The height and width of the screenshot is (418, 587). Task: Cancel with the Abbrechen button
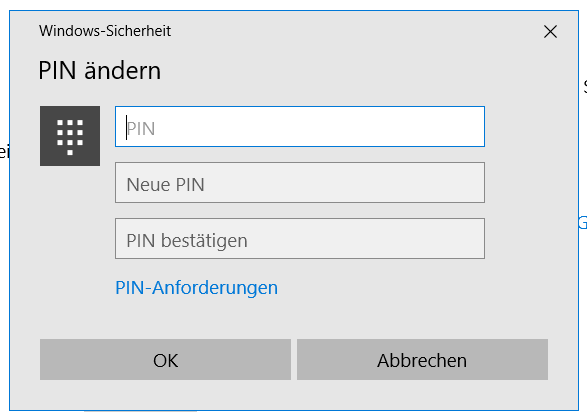[x=422, y=360]
